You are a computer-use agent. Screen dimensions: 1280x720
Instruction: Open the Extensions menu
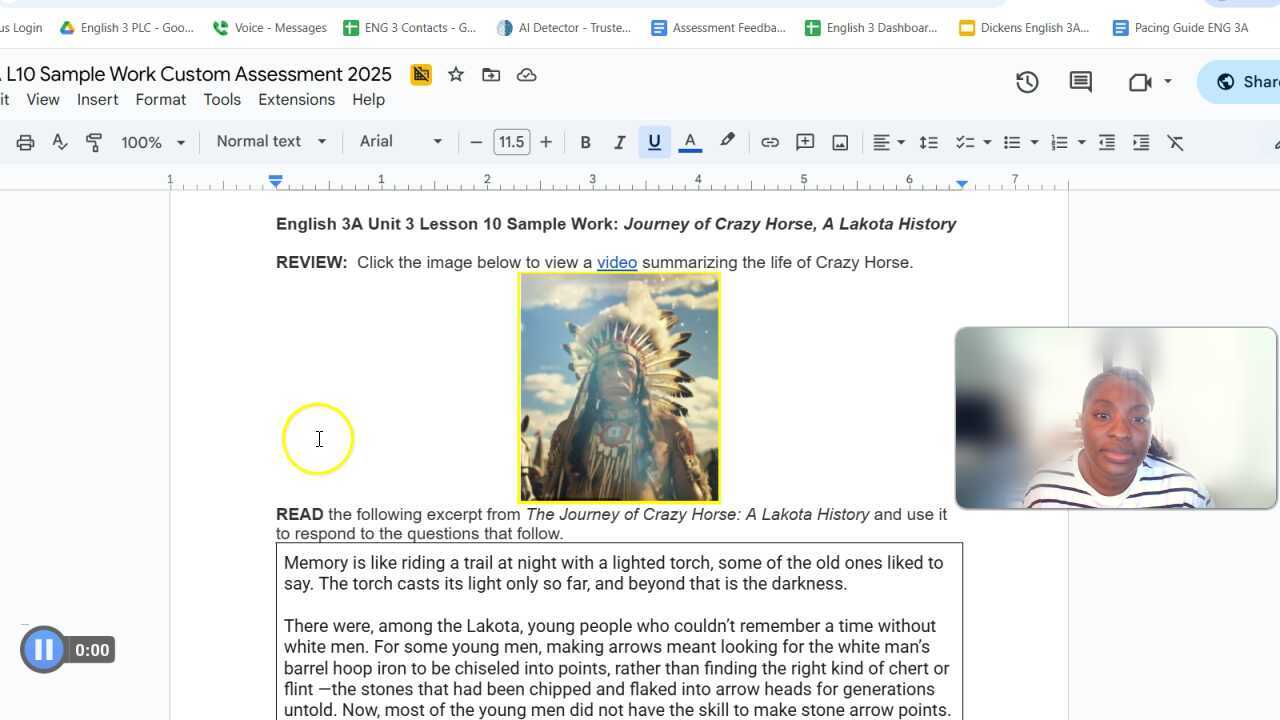click(x=296, y=99)
